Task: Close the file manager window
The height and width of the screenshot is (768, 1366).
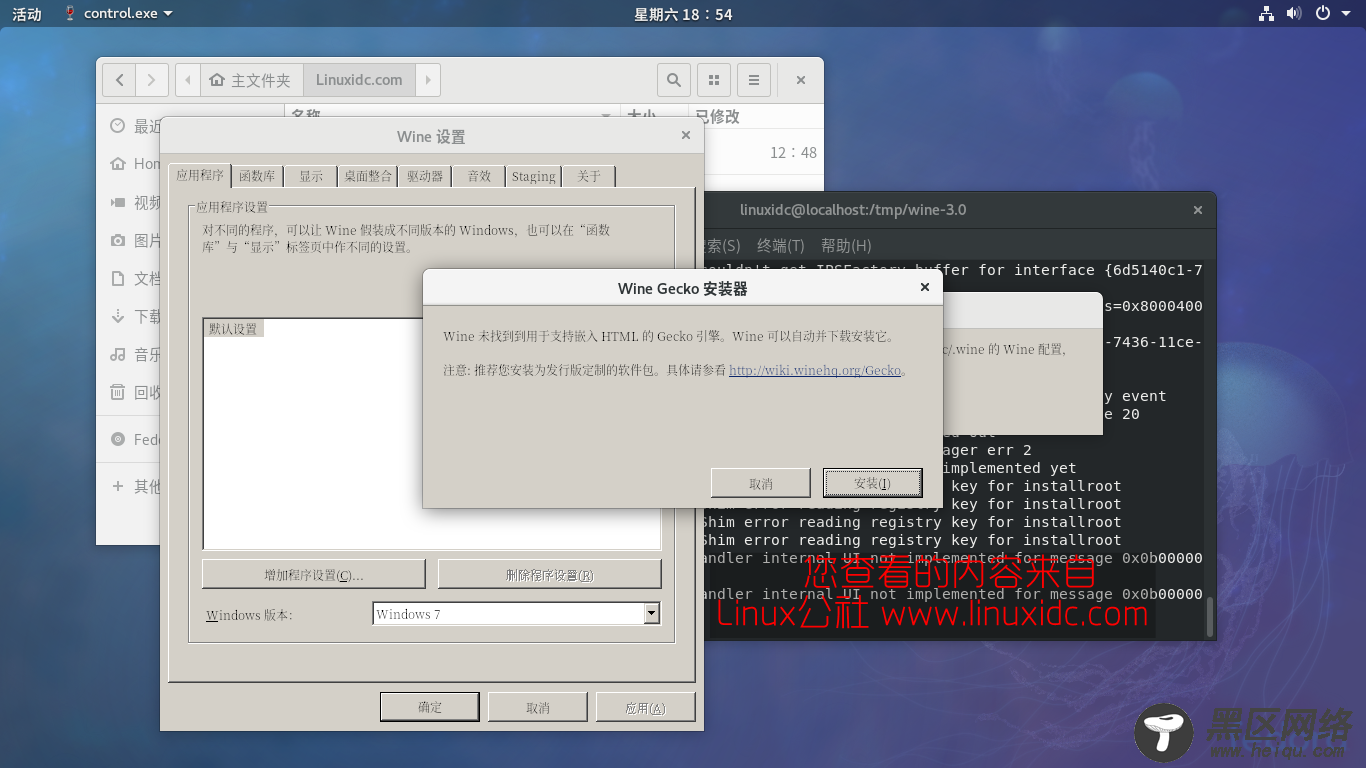Action: click(x=801, y=80)
